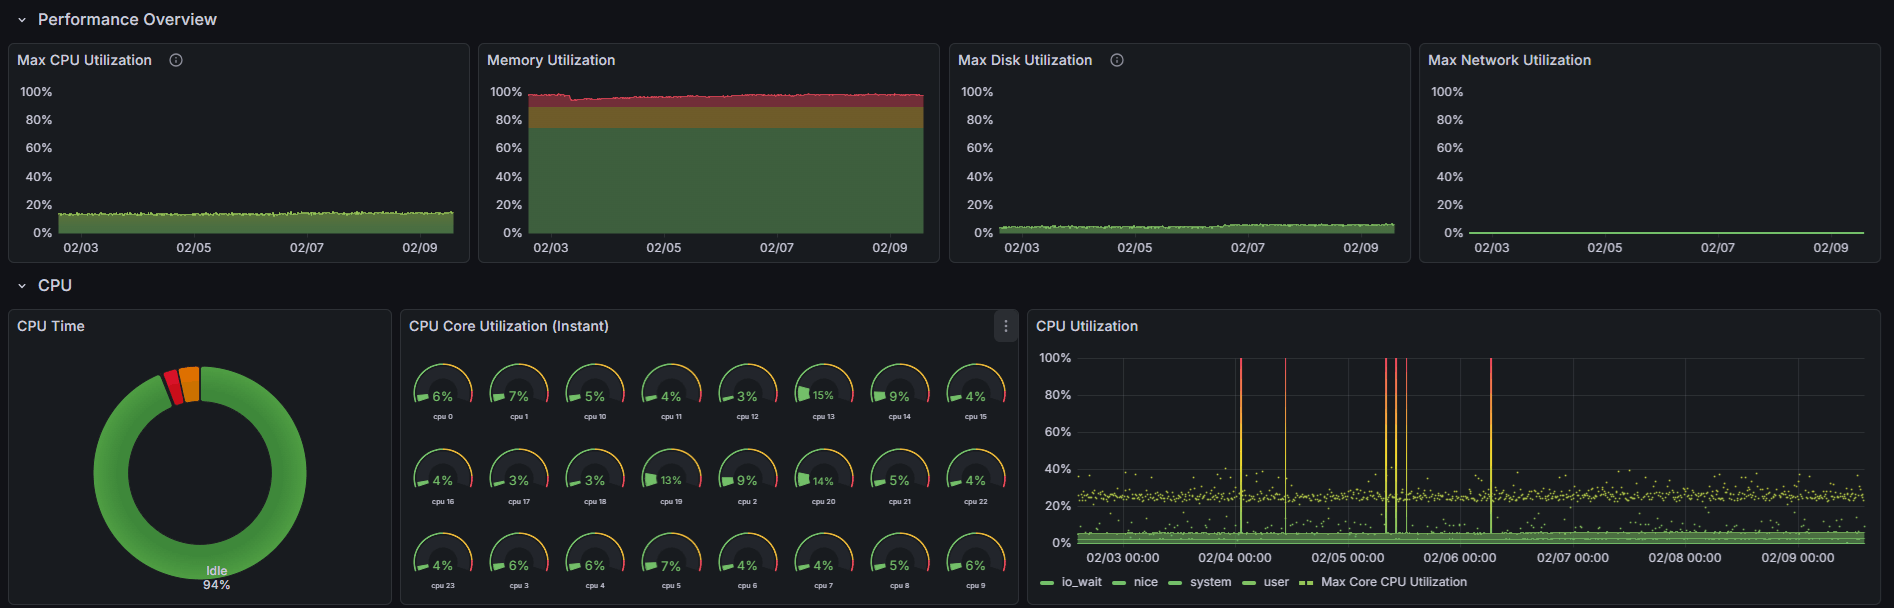Collapse the CPU row section

click(x=22, y=286)
